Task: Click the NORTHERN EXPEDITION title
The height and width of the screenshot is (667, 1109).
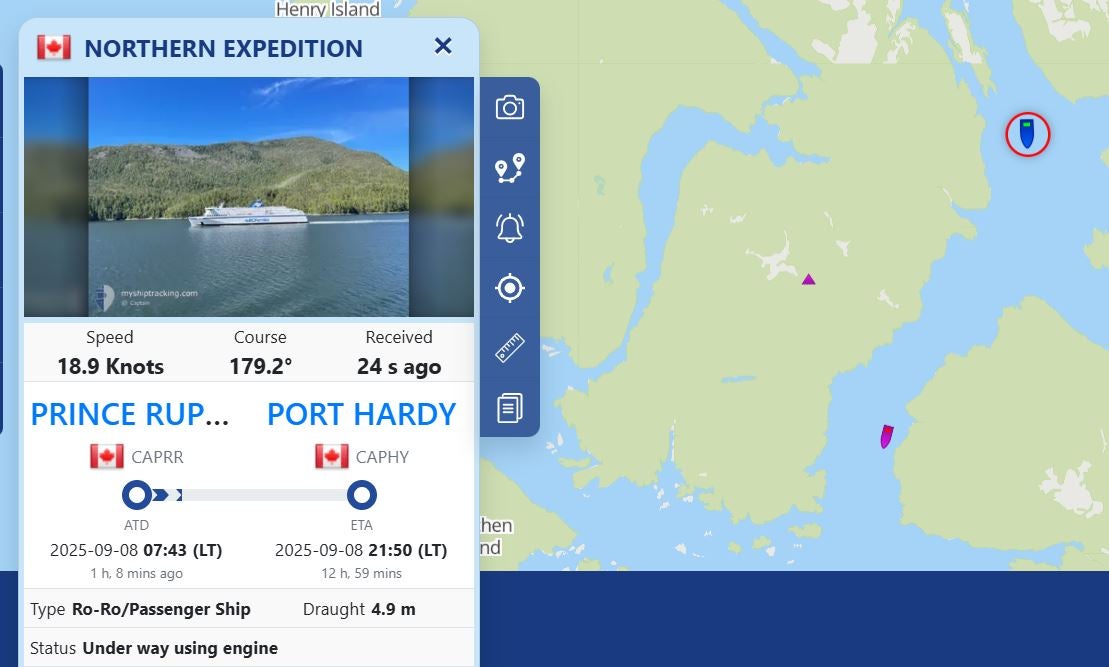Action: [x=224, y=48]
